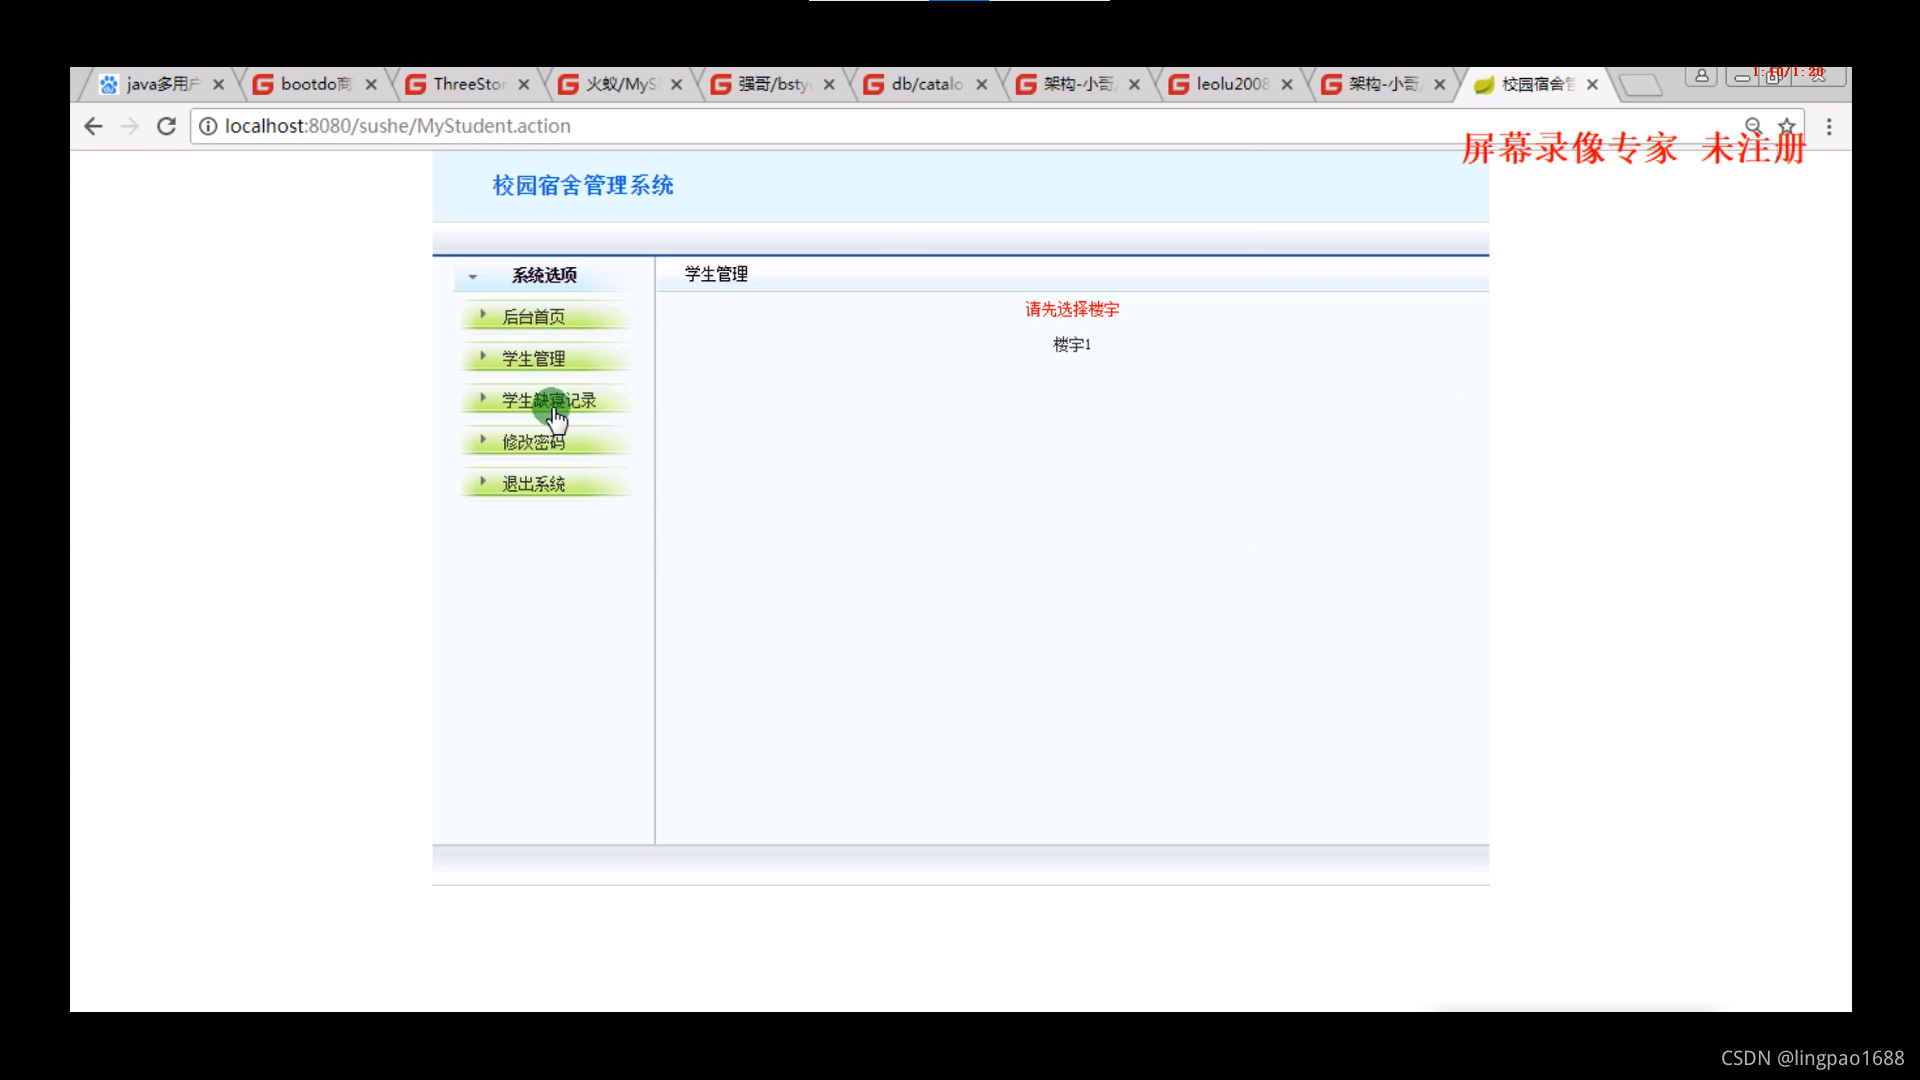
Task: Click the zoom magnifier icon in address bar
Action: click(1753, 126)
